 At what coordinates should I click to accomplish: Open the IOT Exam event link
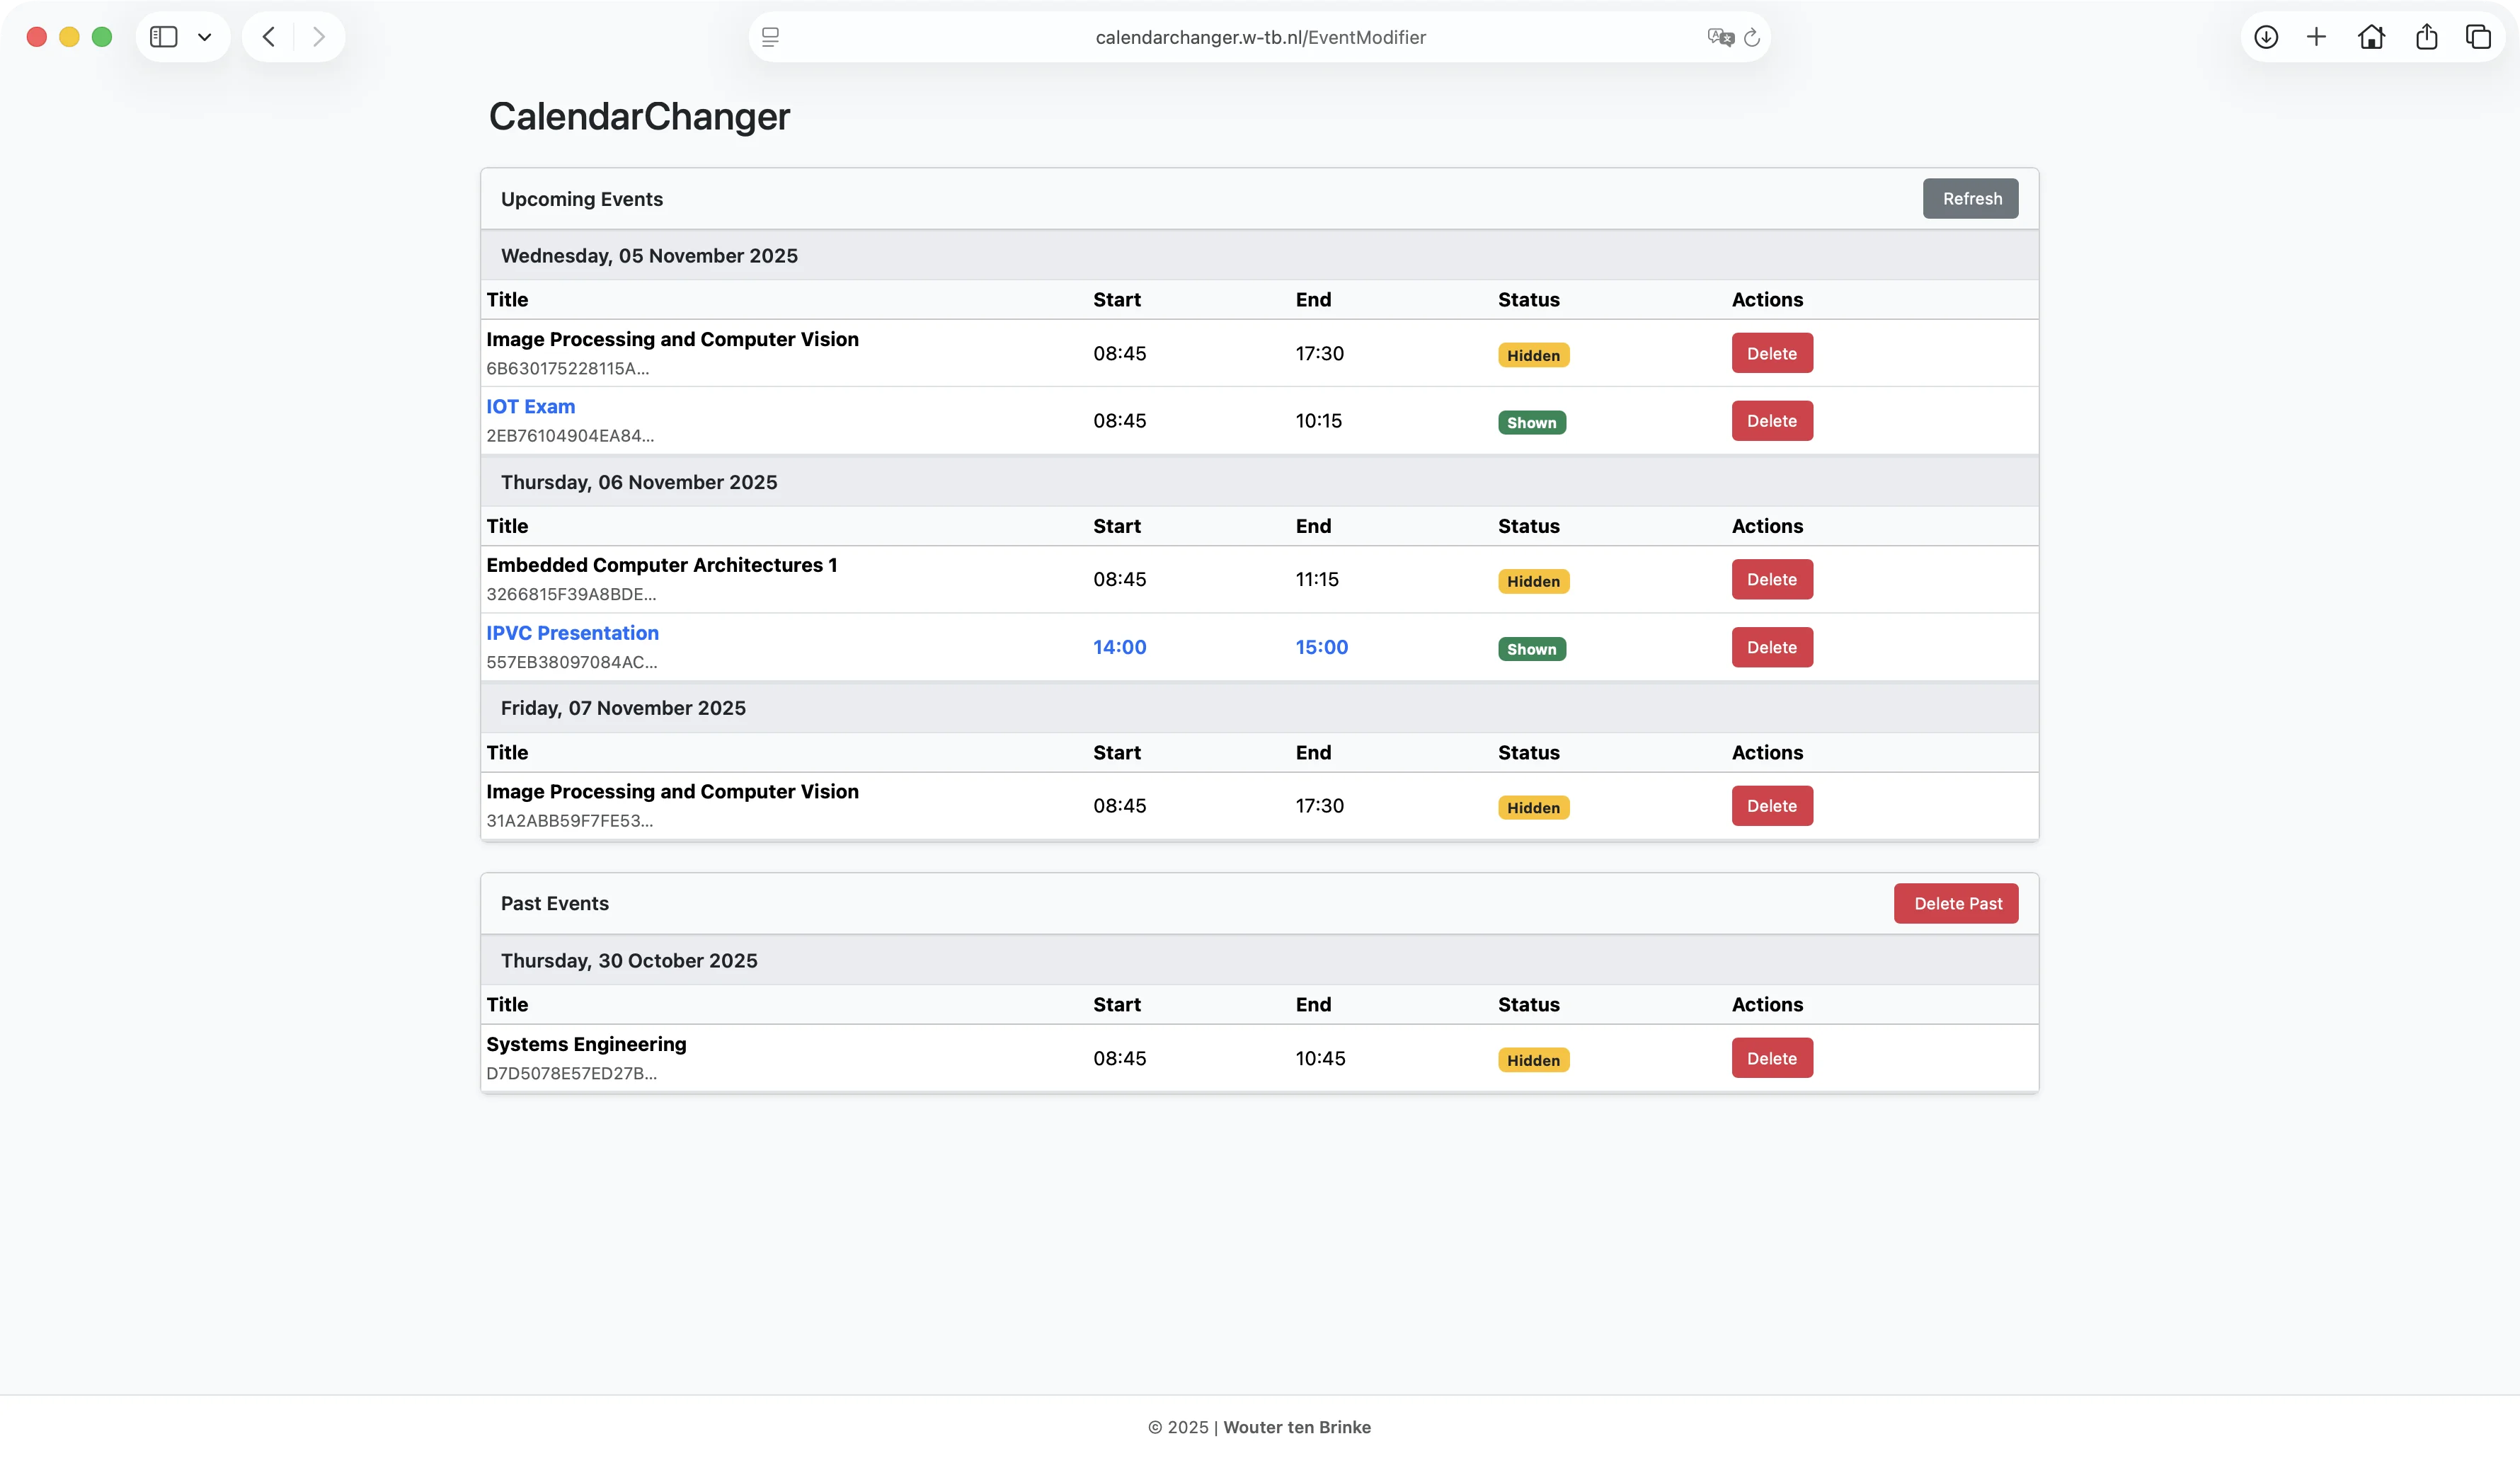pyautogui.click(x=530, y=406)
